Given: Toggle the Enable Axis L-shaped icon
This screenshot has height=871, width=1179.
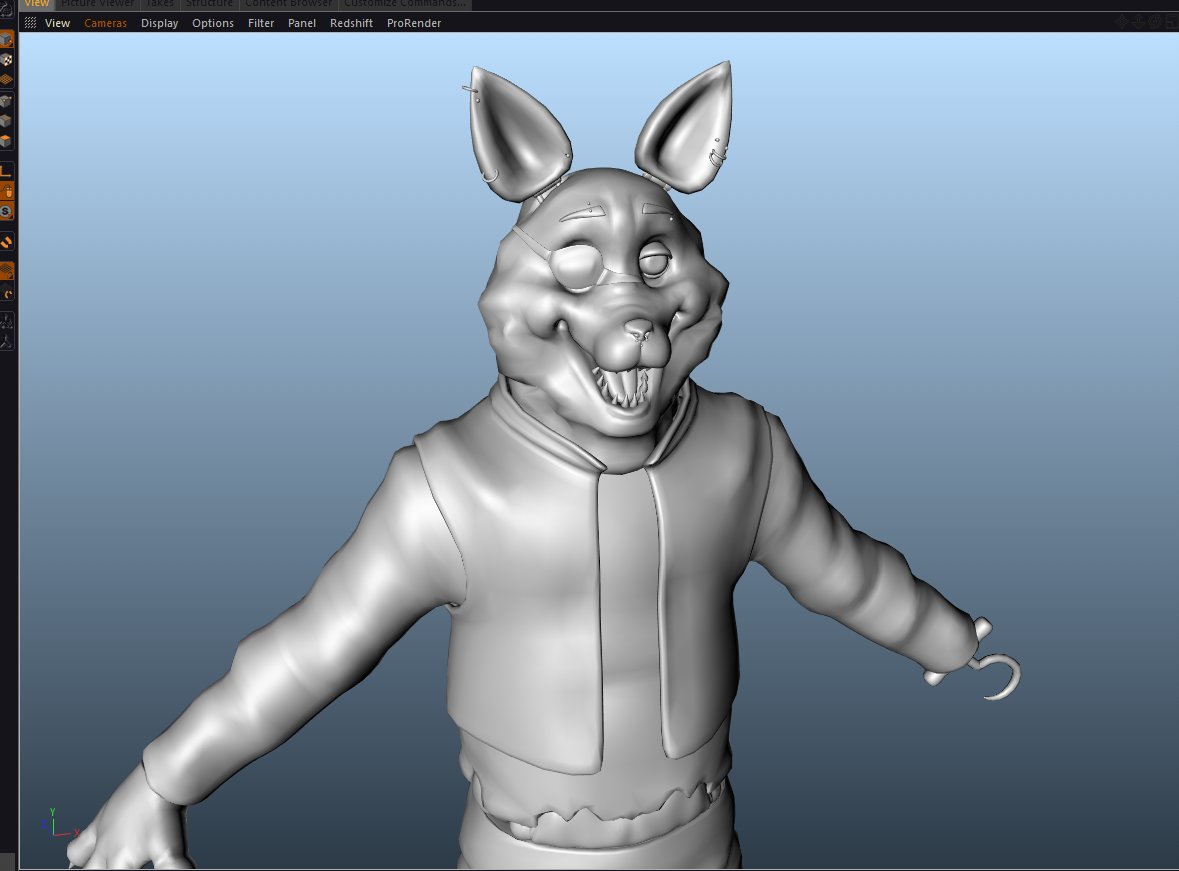Looking at the screenshot, I should pos(6,171).
